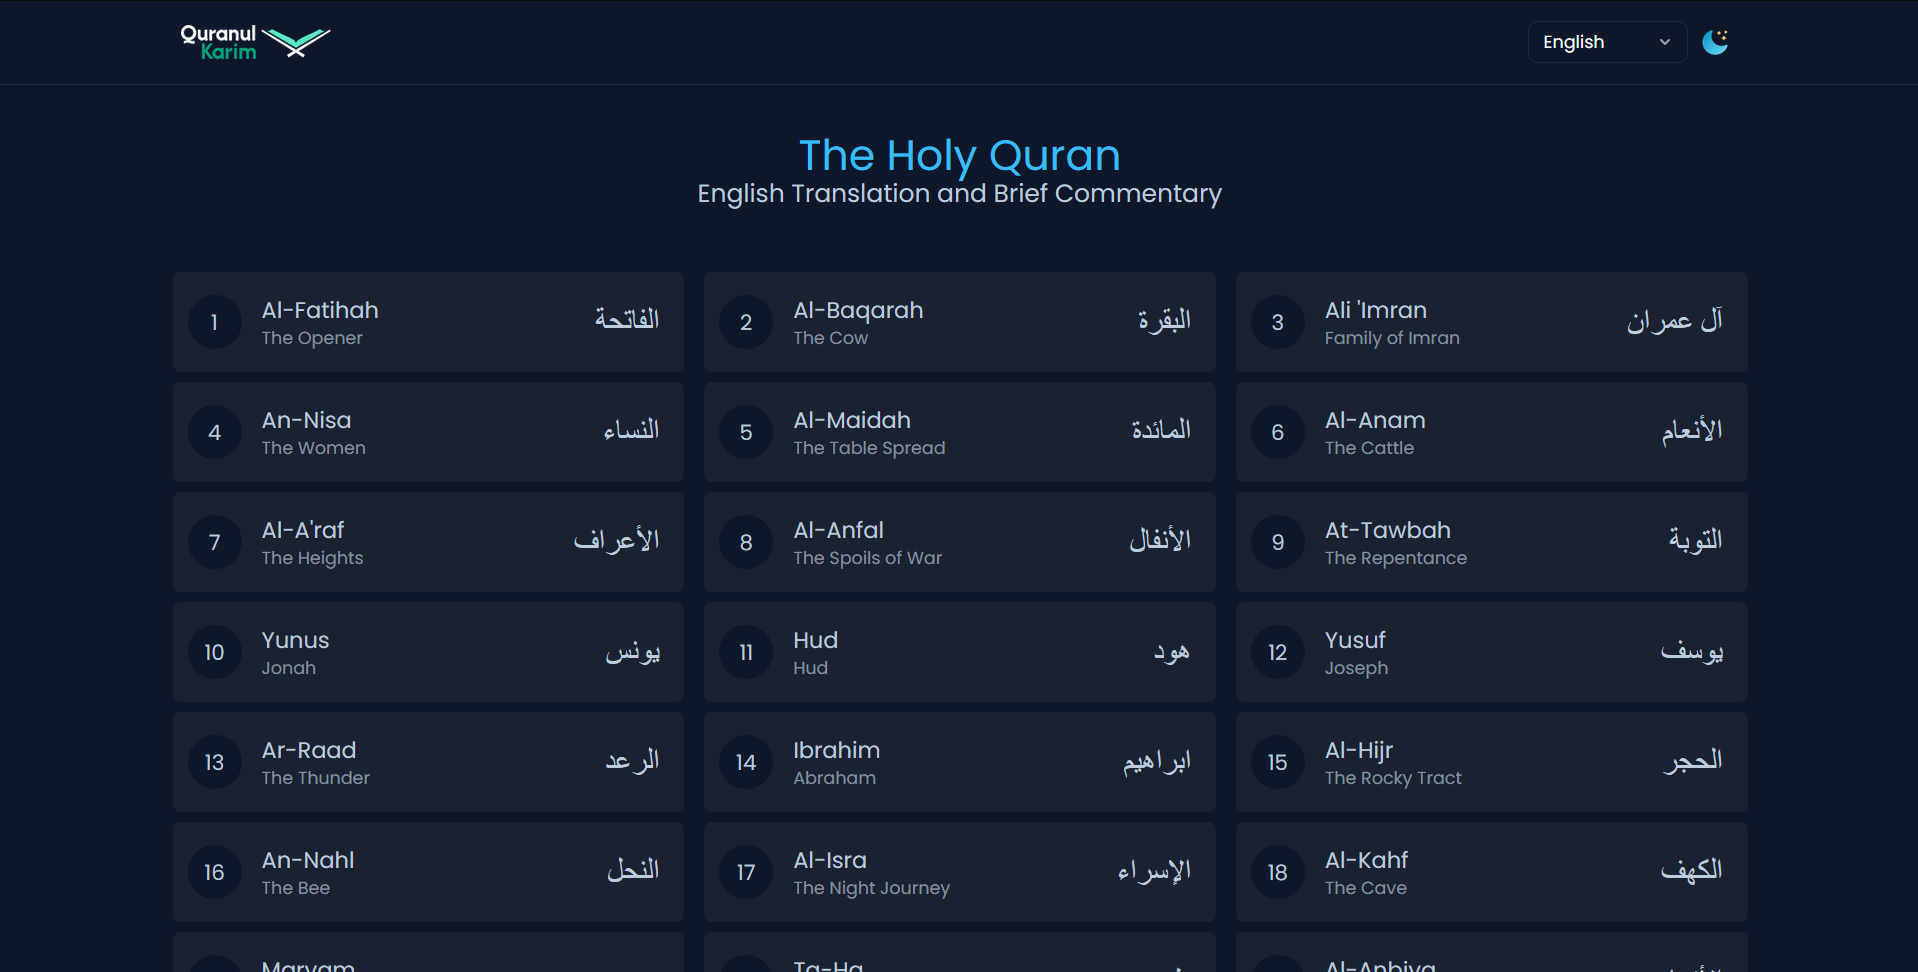The height and width of the screenshot is (972, 1918).
Task: Select Surah Yusuf, Joseph
Action: [x=1490, y=652]
